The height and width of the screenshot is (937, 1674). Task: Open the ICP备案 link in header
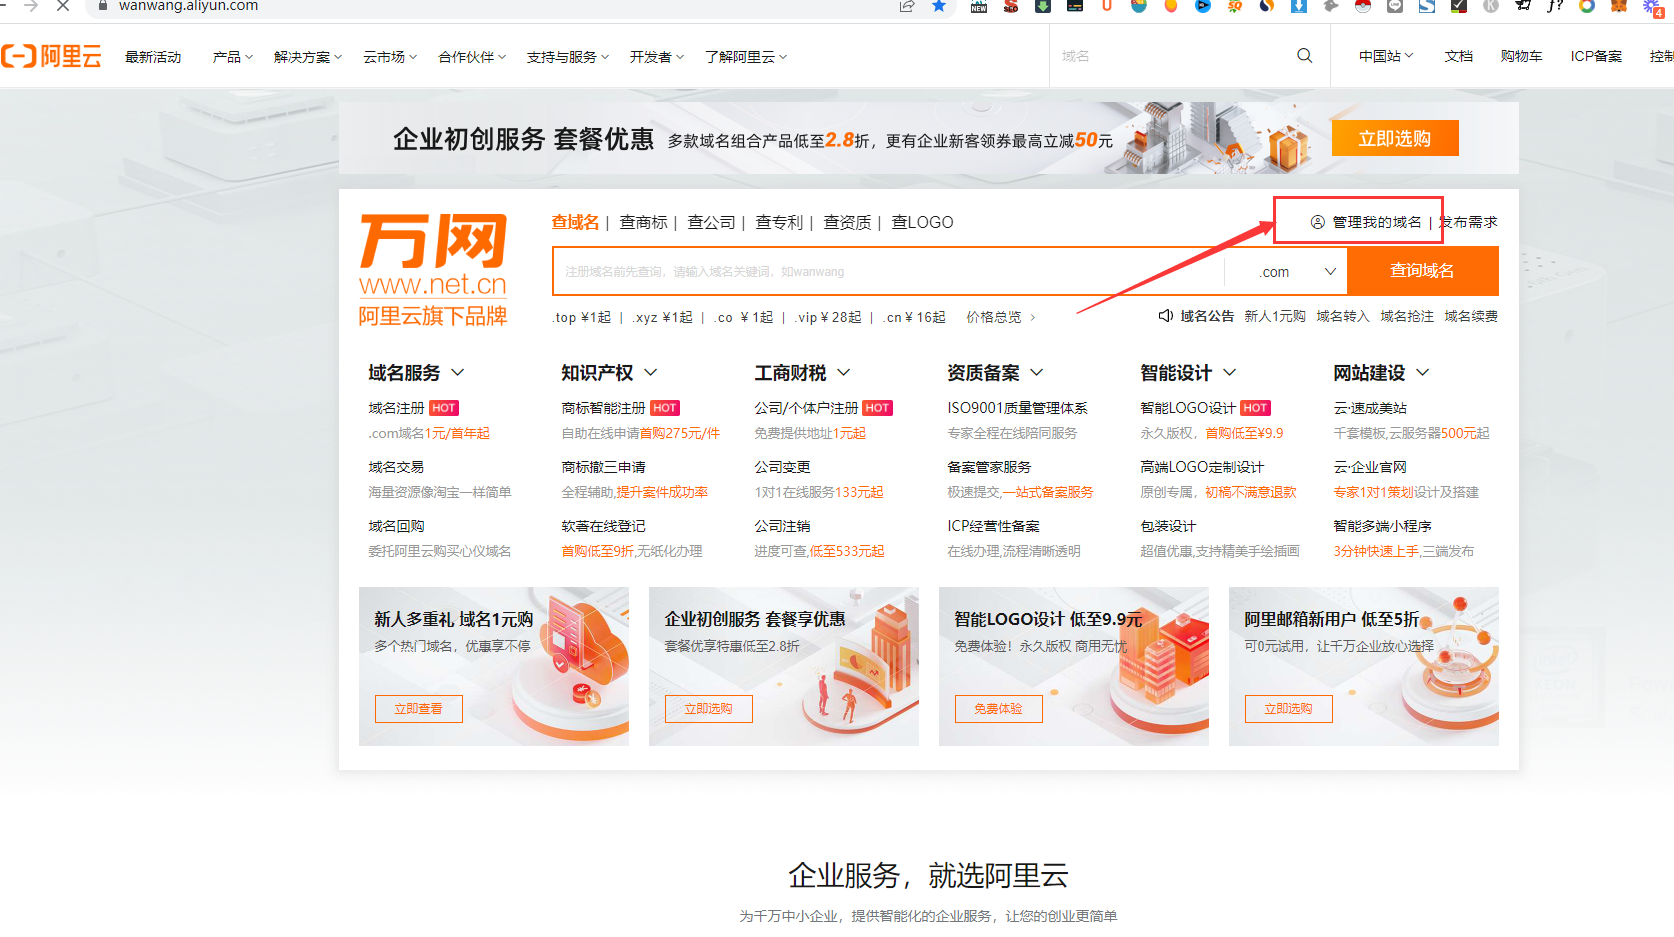click(1596, 56)
